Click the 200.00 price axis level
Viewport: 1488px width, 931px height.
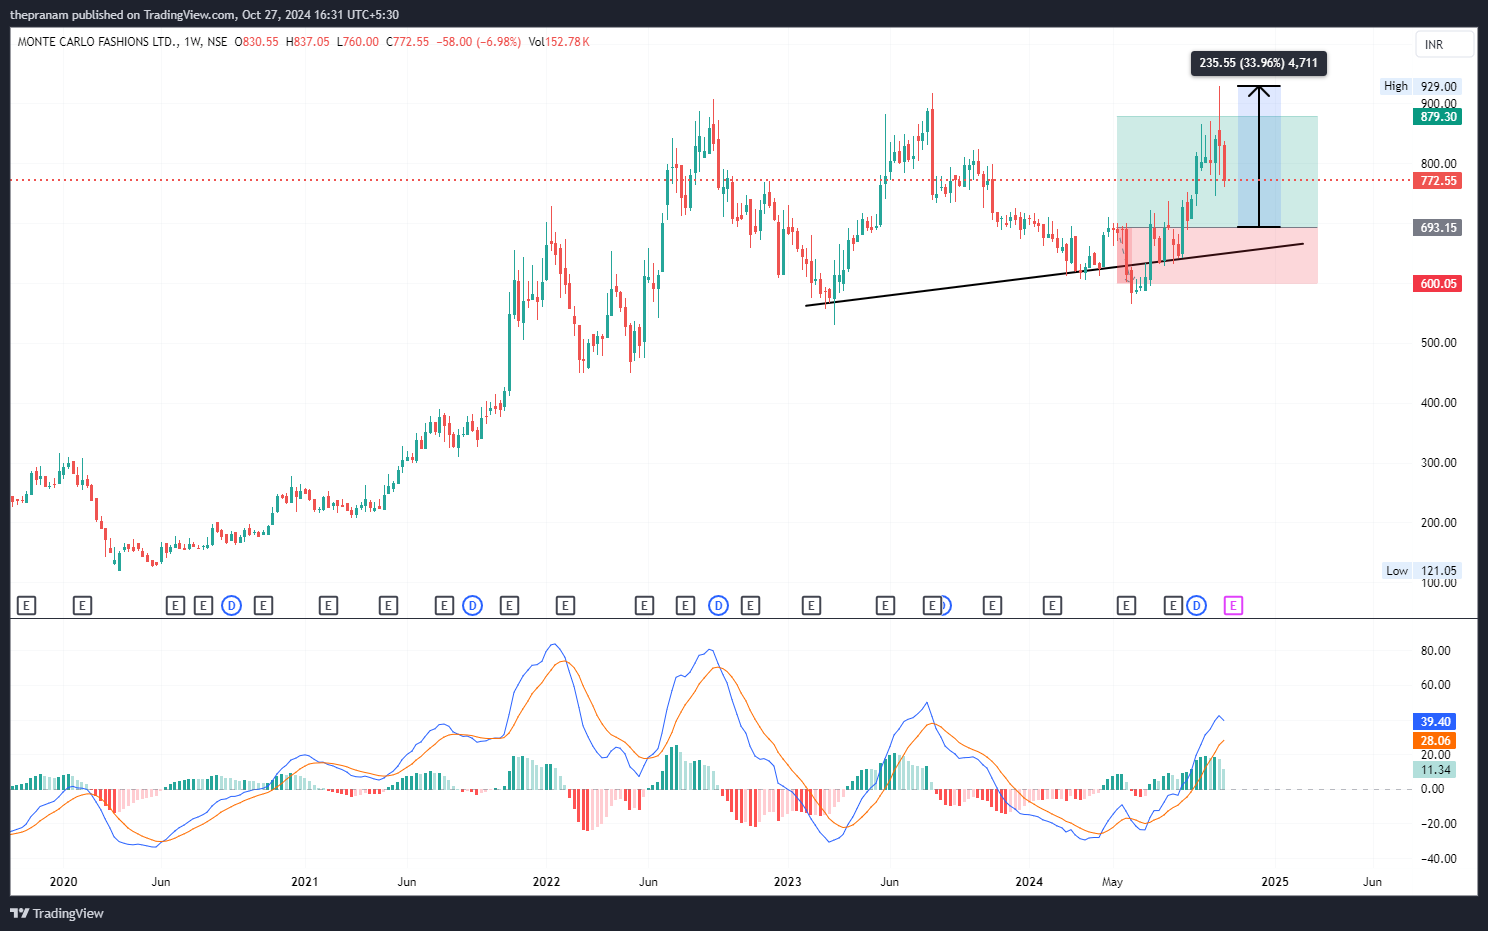pos(1439,523)
